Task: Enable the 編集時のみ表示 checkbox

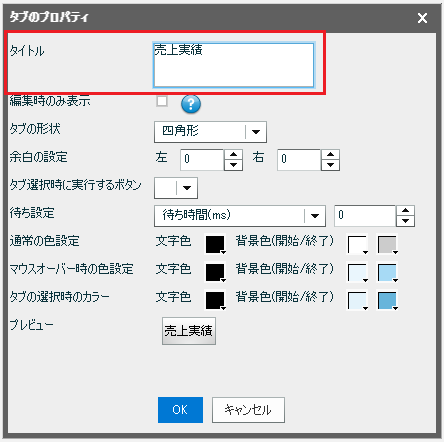Action: tap(162, 101)
